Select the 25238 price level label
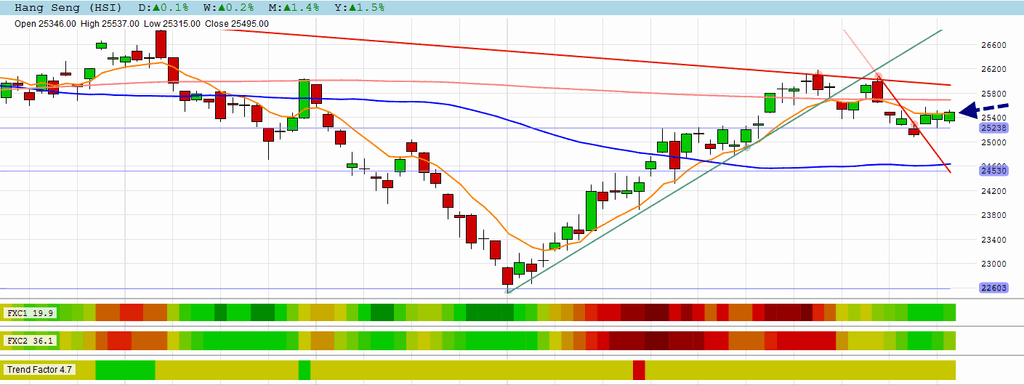 tap(993, 128)
